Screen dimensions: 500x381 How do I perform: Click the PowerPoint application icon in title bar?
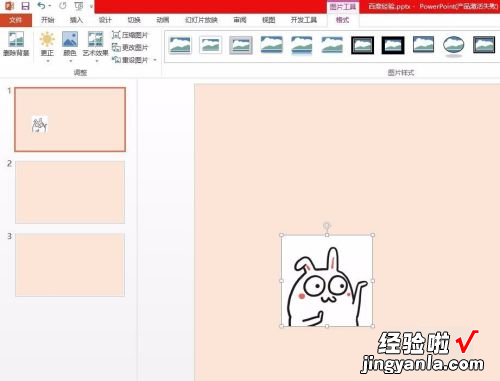pyautogui.click(x=9, y=6)
